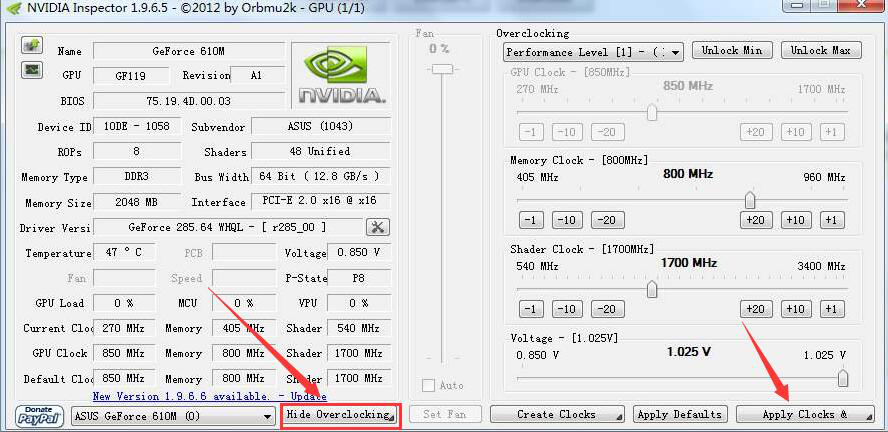888x432 pixels.
Task: Click the Name field showing GeForce 610M
Action: tap(189, 51)
